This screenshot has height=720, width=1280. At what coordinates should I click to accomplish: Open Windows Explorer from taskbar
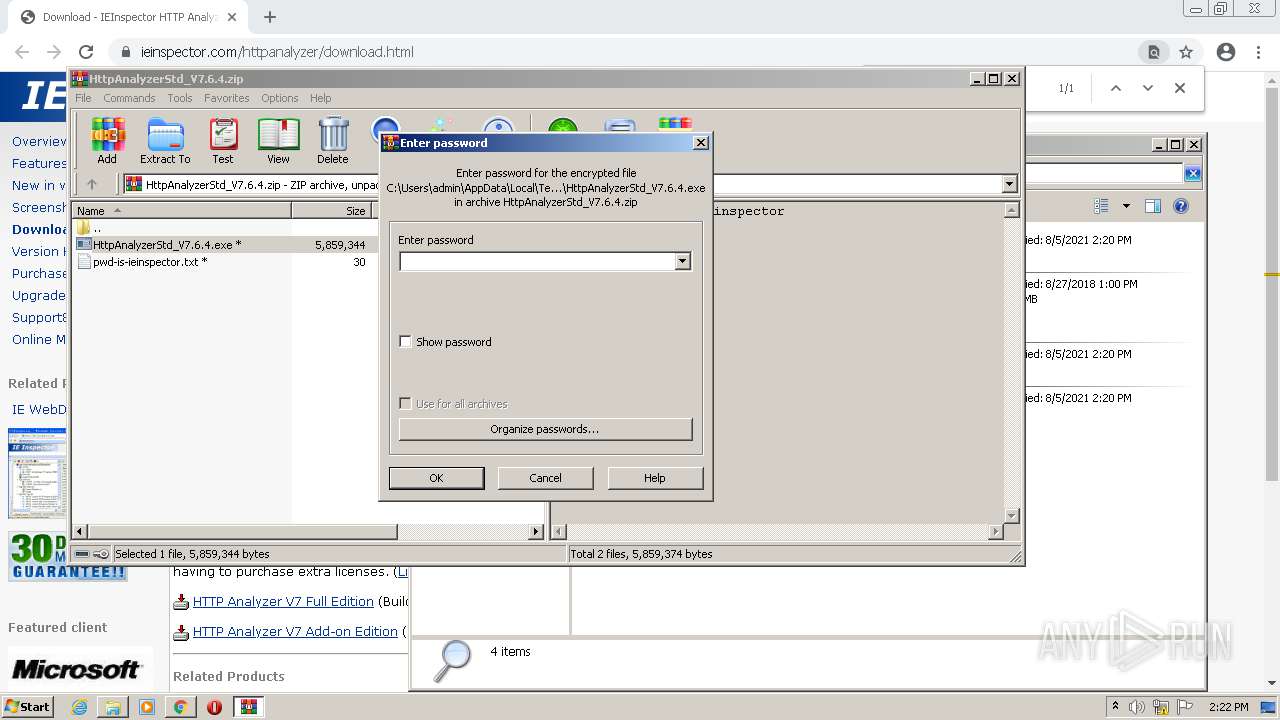tap(113, 707)
